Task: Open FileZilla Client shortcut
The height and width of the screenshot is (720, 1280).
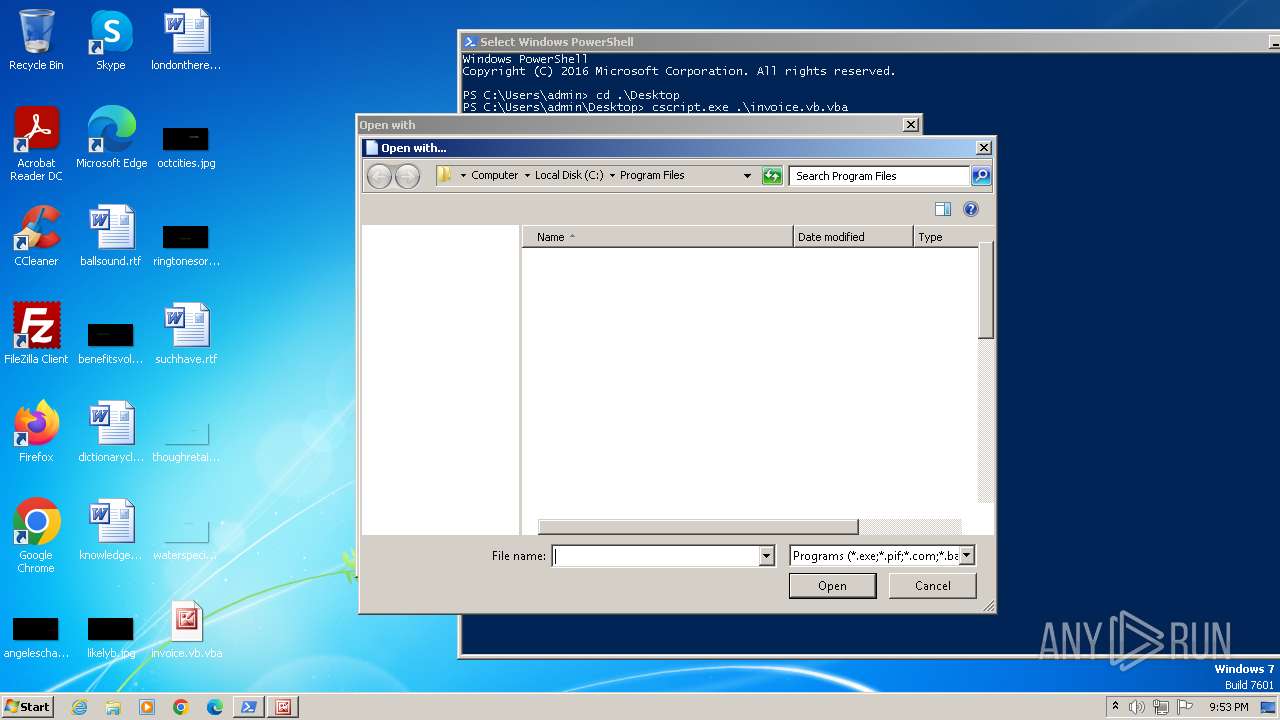Action: (x=36, y=334)
